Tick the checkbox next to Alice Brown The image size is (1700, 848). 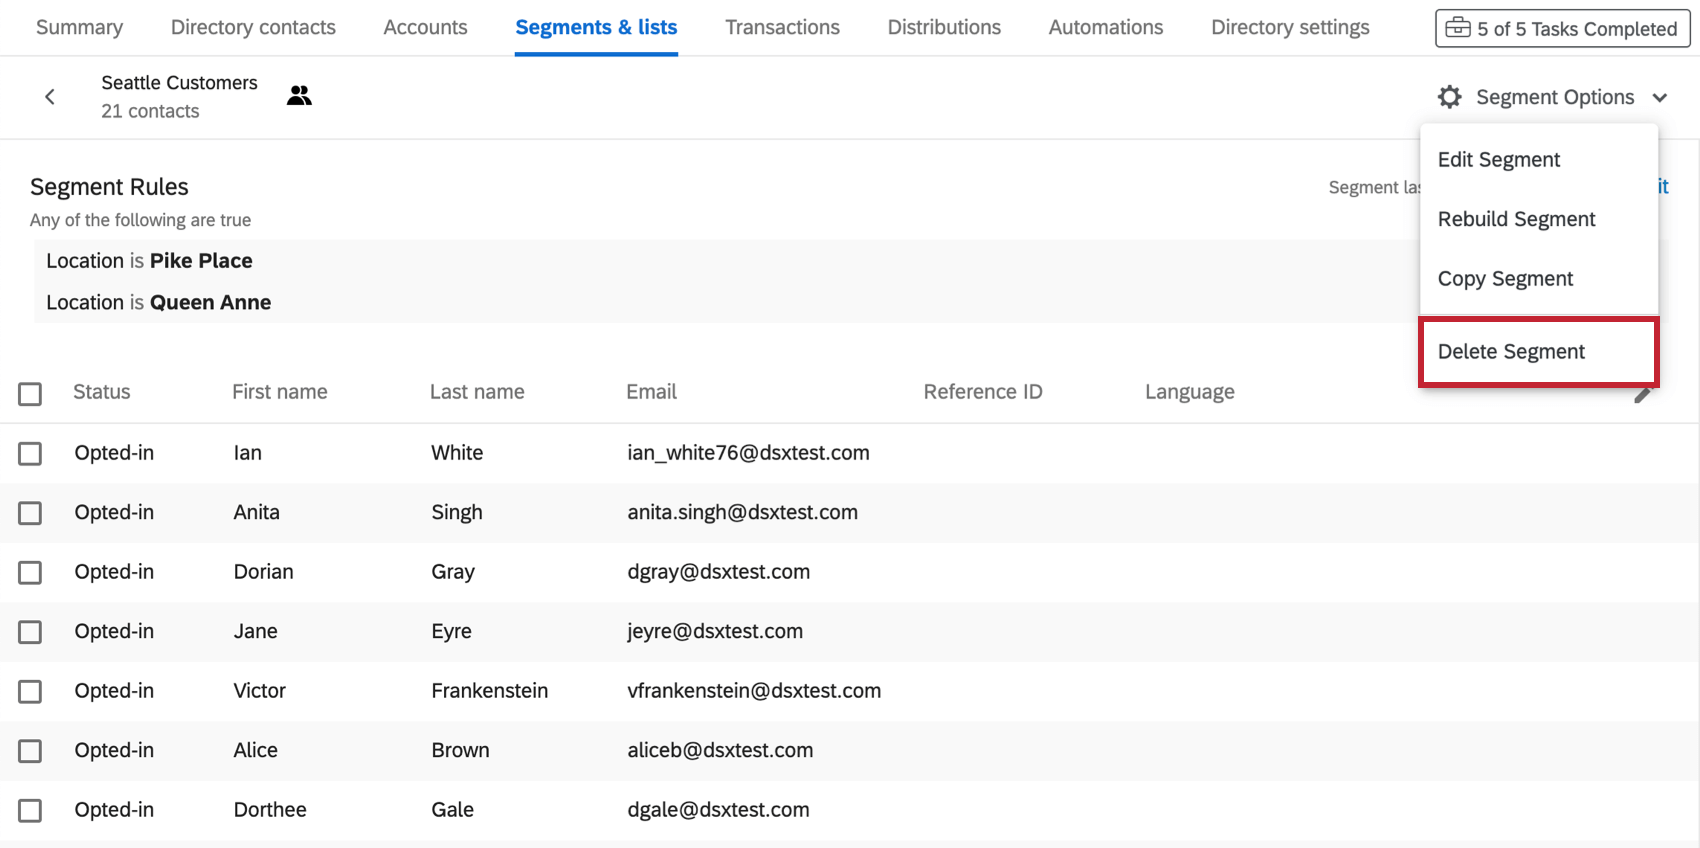coord(30,751)
